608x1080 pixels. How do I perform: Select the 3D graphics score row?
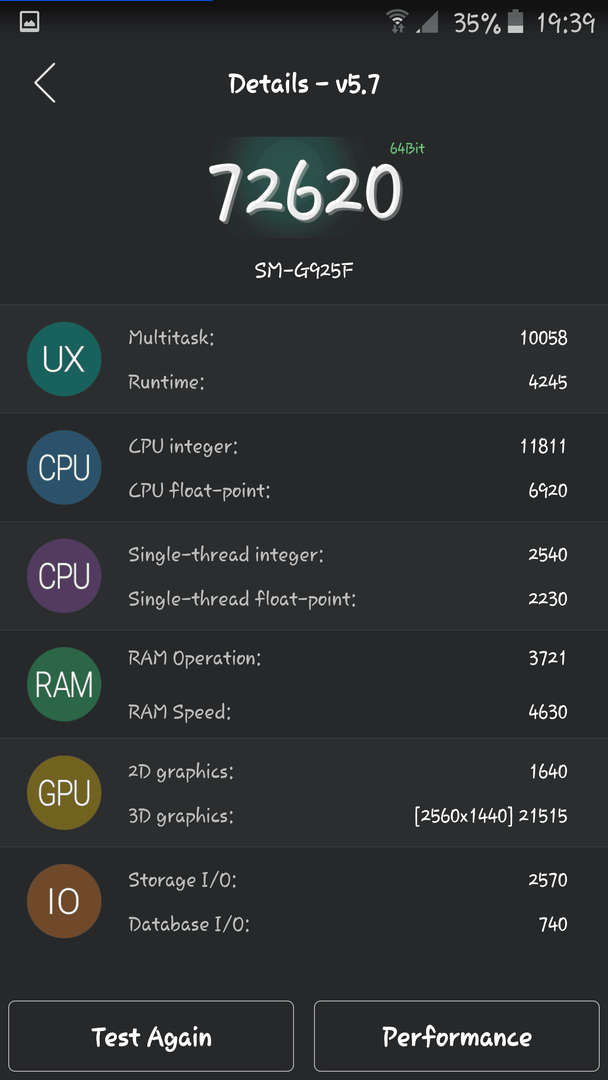[x=348, y=816]
